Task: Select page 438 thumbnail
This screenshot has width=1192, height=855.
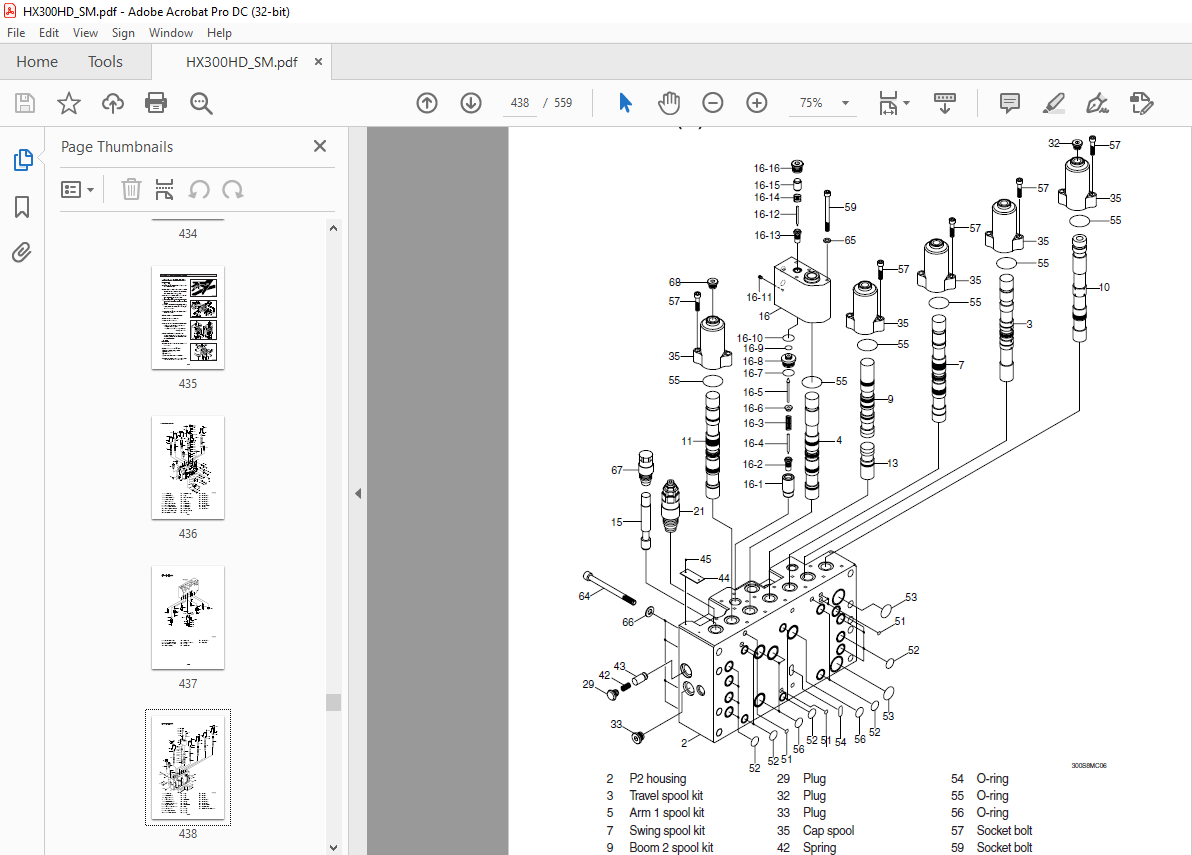Action: pyautogui.click(x=188, y=767)
